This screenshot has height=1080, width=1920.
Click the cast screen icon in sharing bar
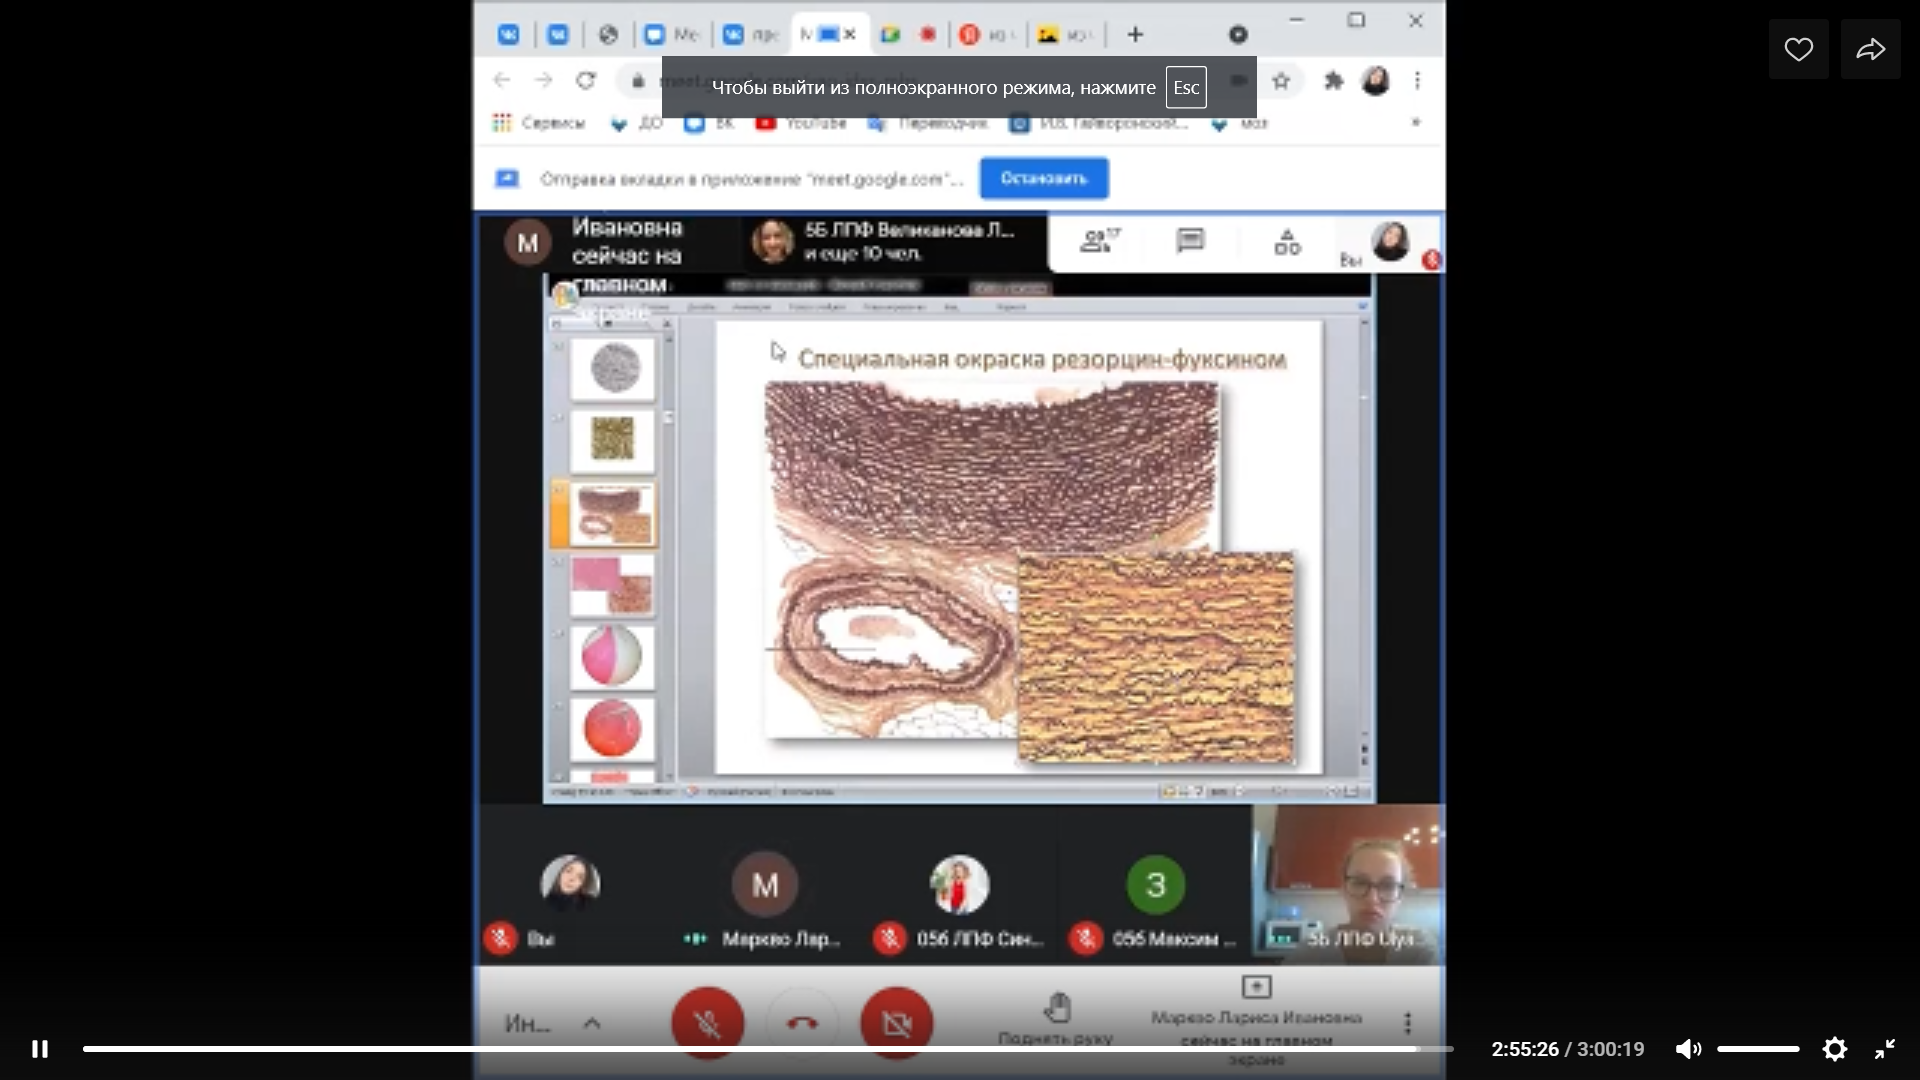(507, 178)
